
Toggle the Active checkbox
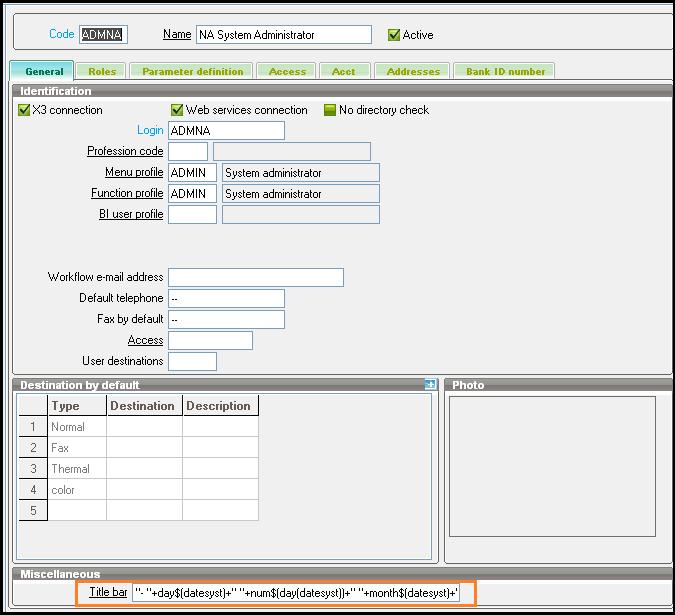pyautogui.click(x=393, y=35)
